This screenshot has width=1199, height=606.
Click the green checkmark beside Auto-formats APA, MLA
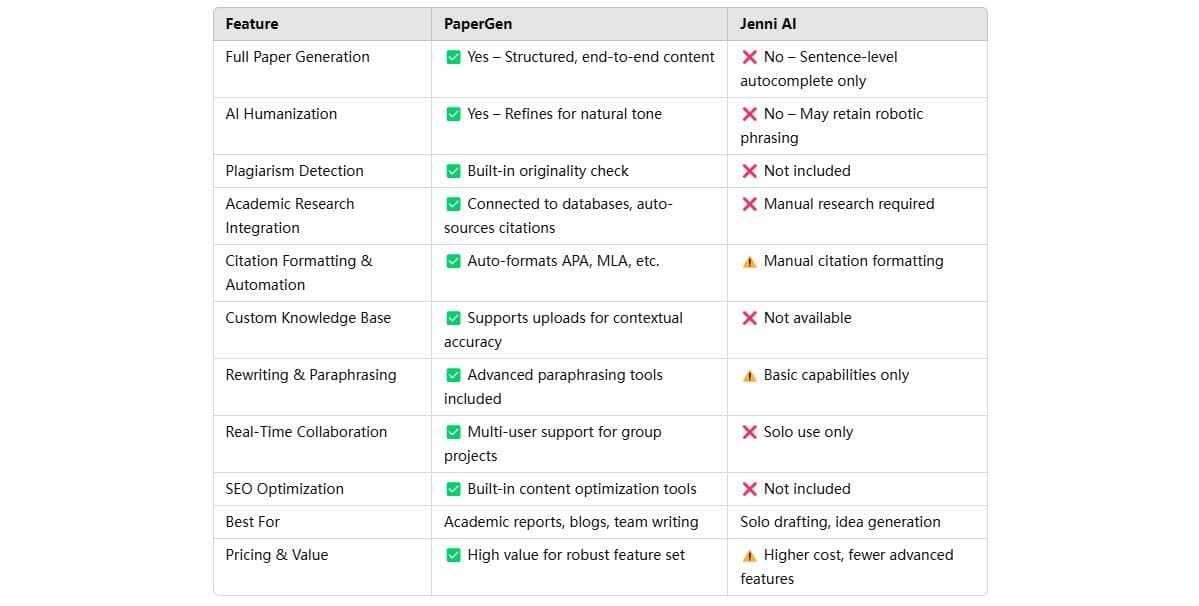pos(453,261)
